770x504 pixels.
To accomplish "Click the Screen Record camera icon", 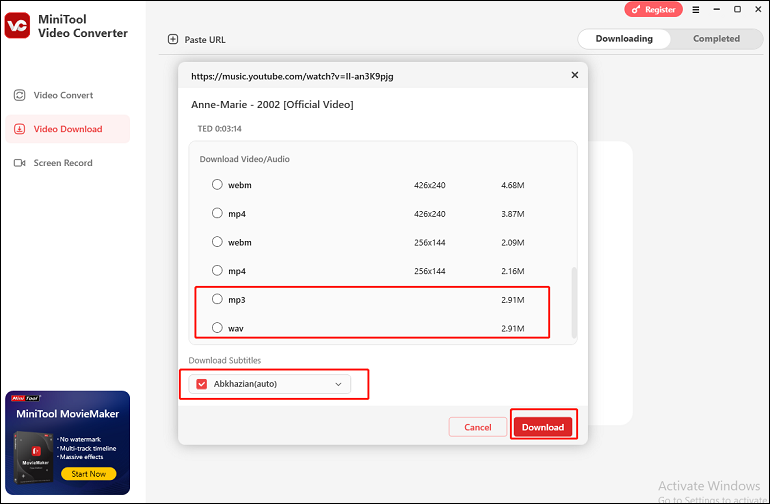I will pyautogui.click(x=20, y=163).
